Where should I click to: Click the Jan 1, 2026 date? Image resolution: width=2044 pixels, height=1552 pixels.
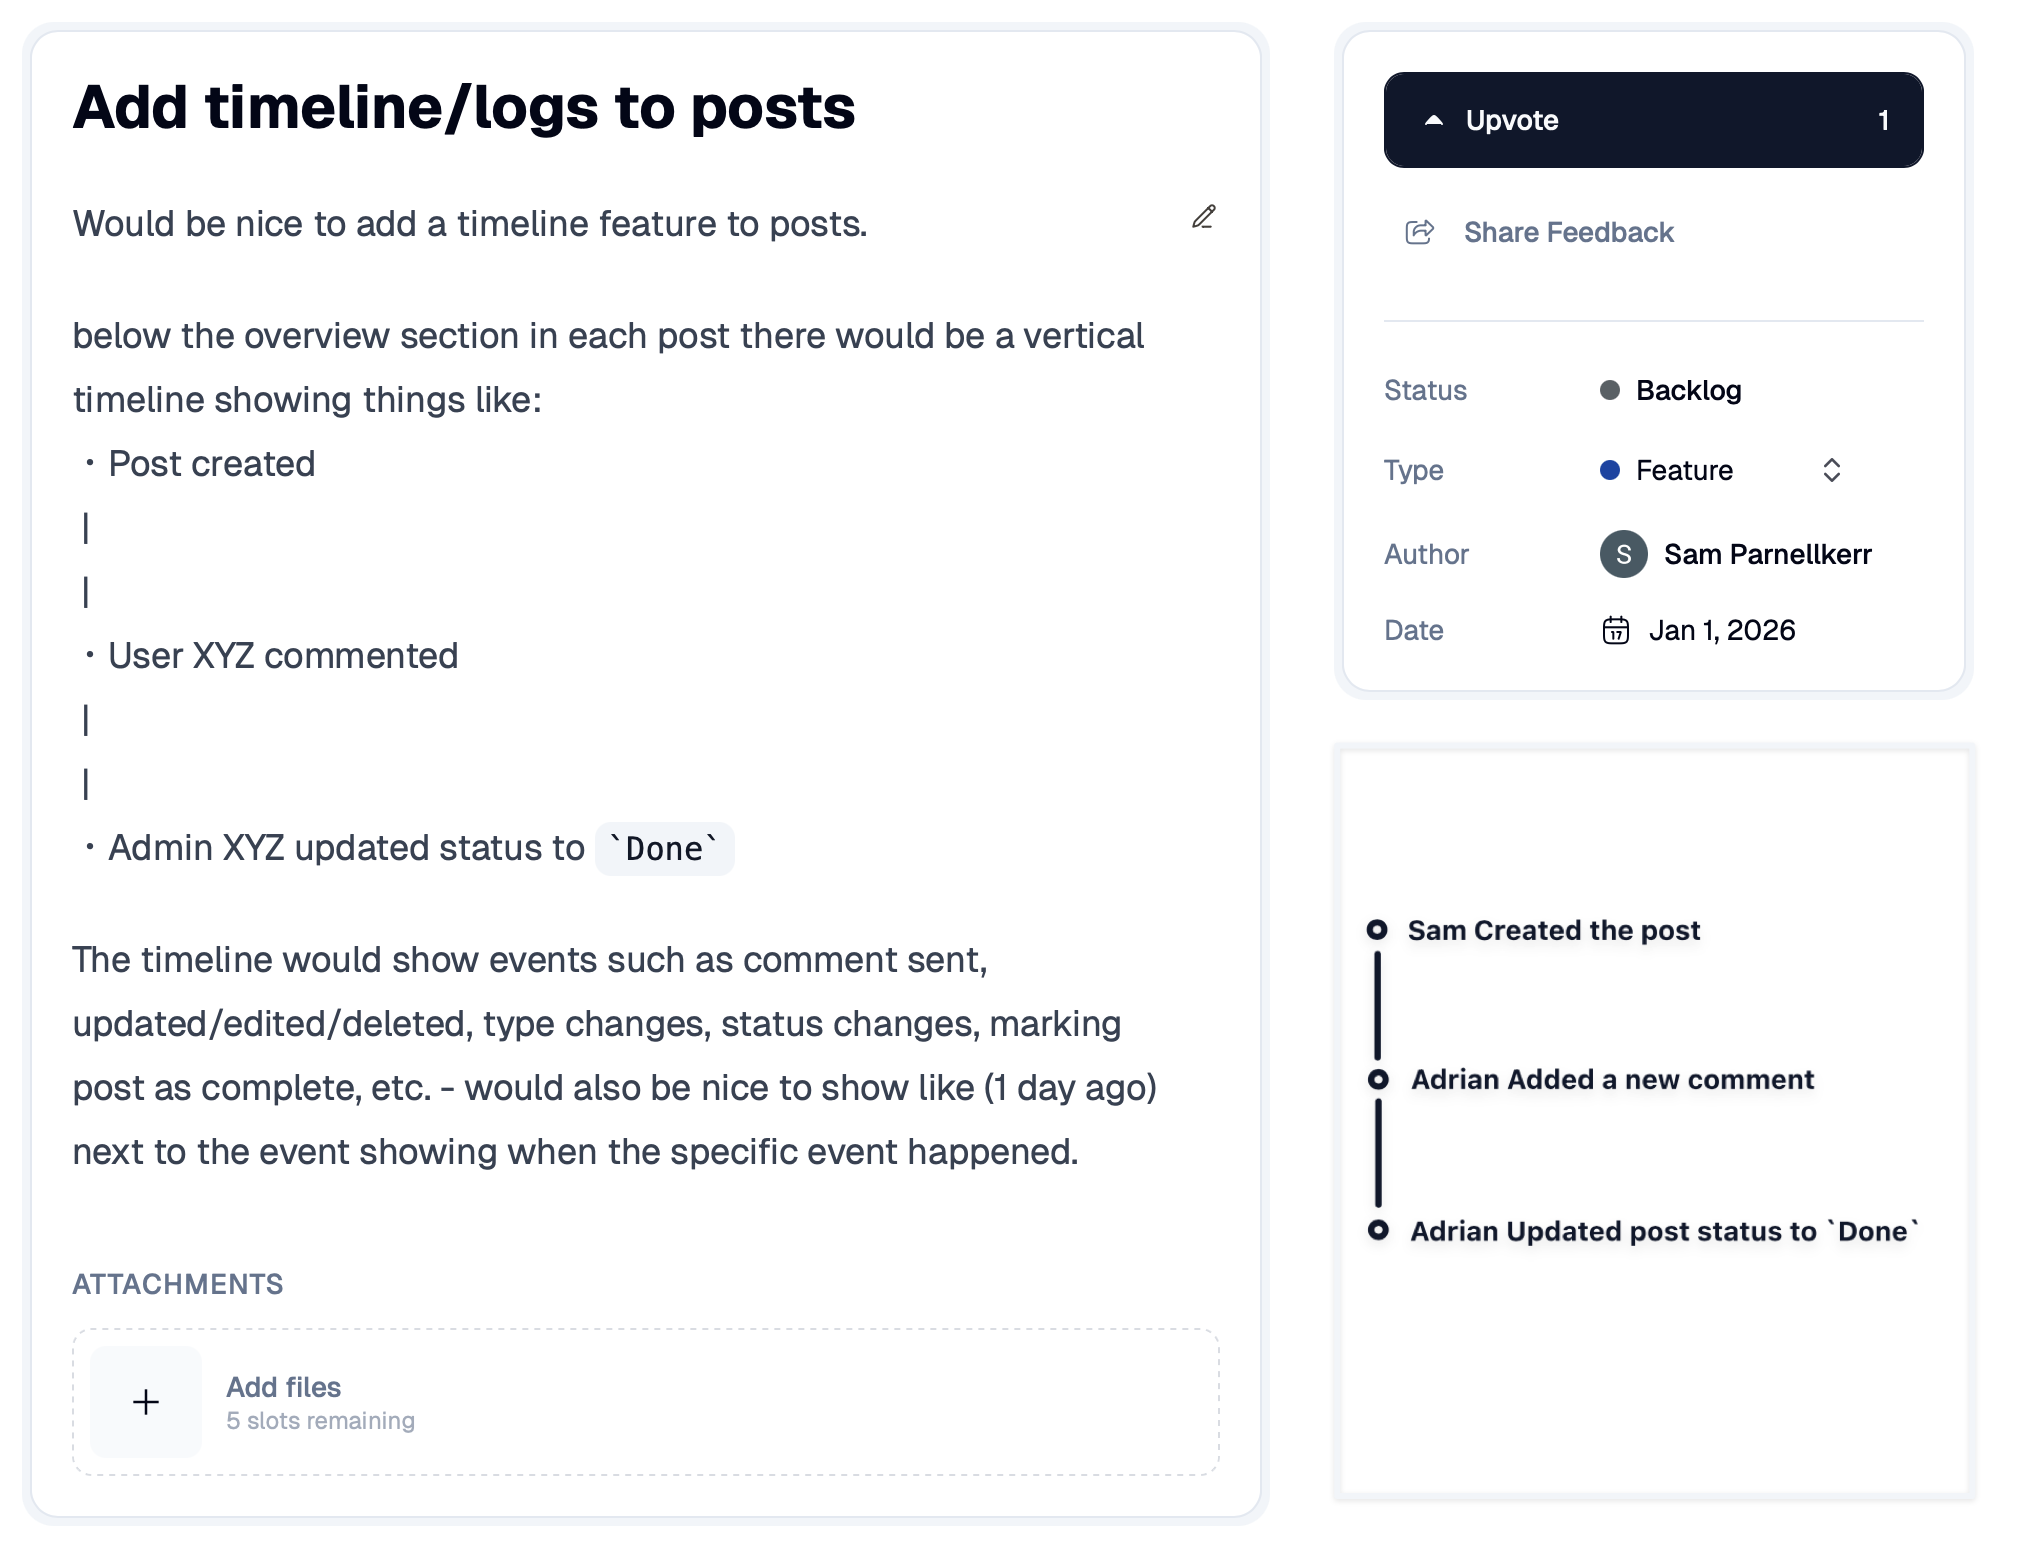[x=1721, y=630]
